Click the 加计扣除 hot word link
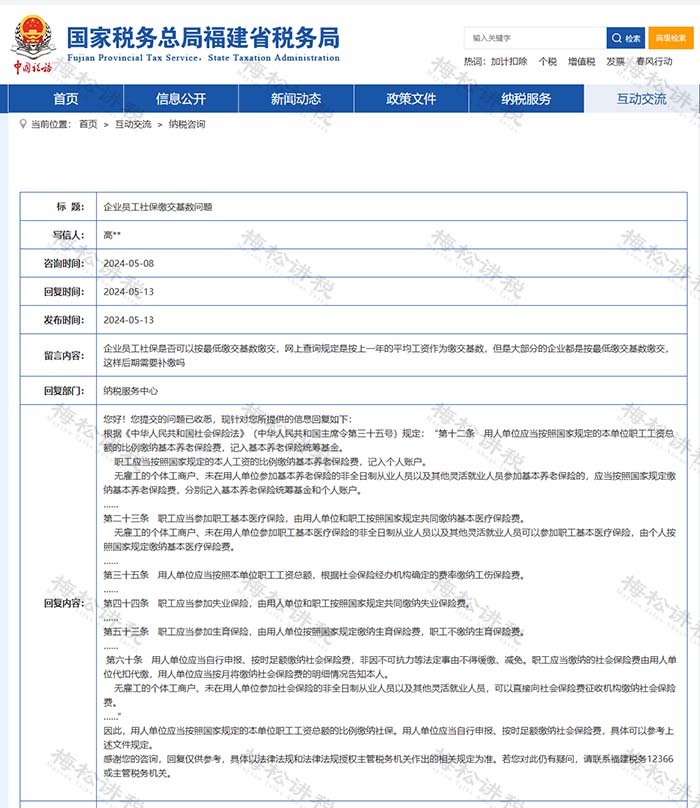Image resolution: width=700 pixels, height=808 pixels. tap(509, 62)
